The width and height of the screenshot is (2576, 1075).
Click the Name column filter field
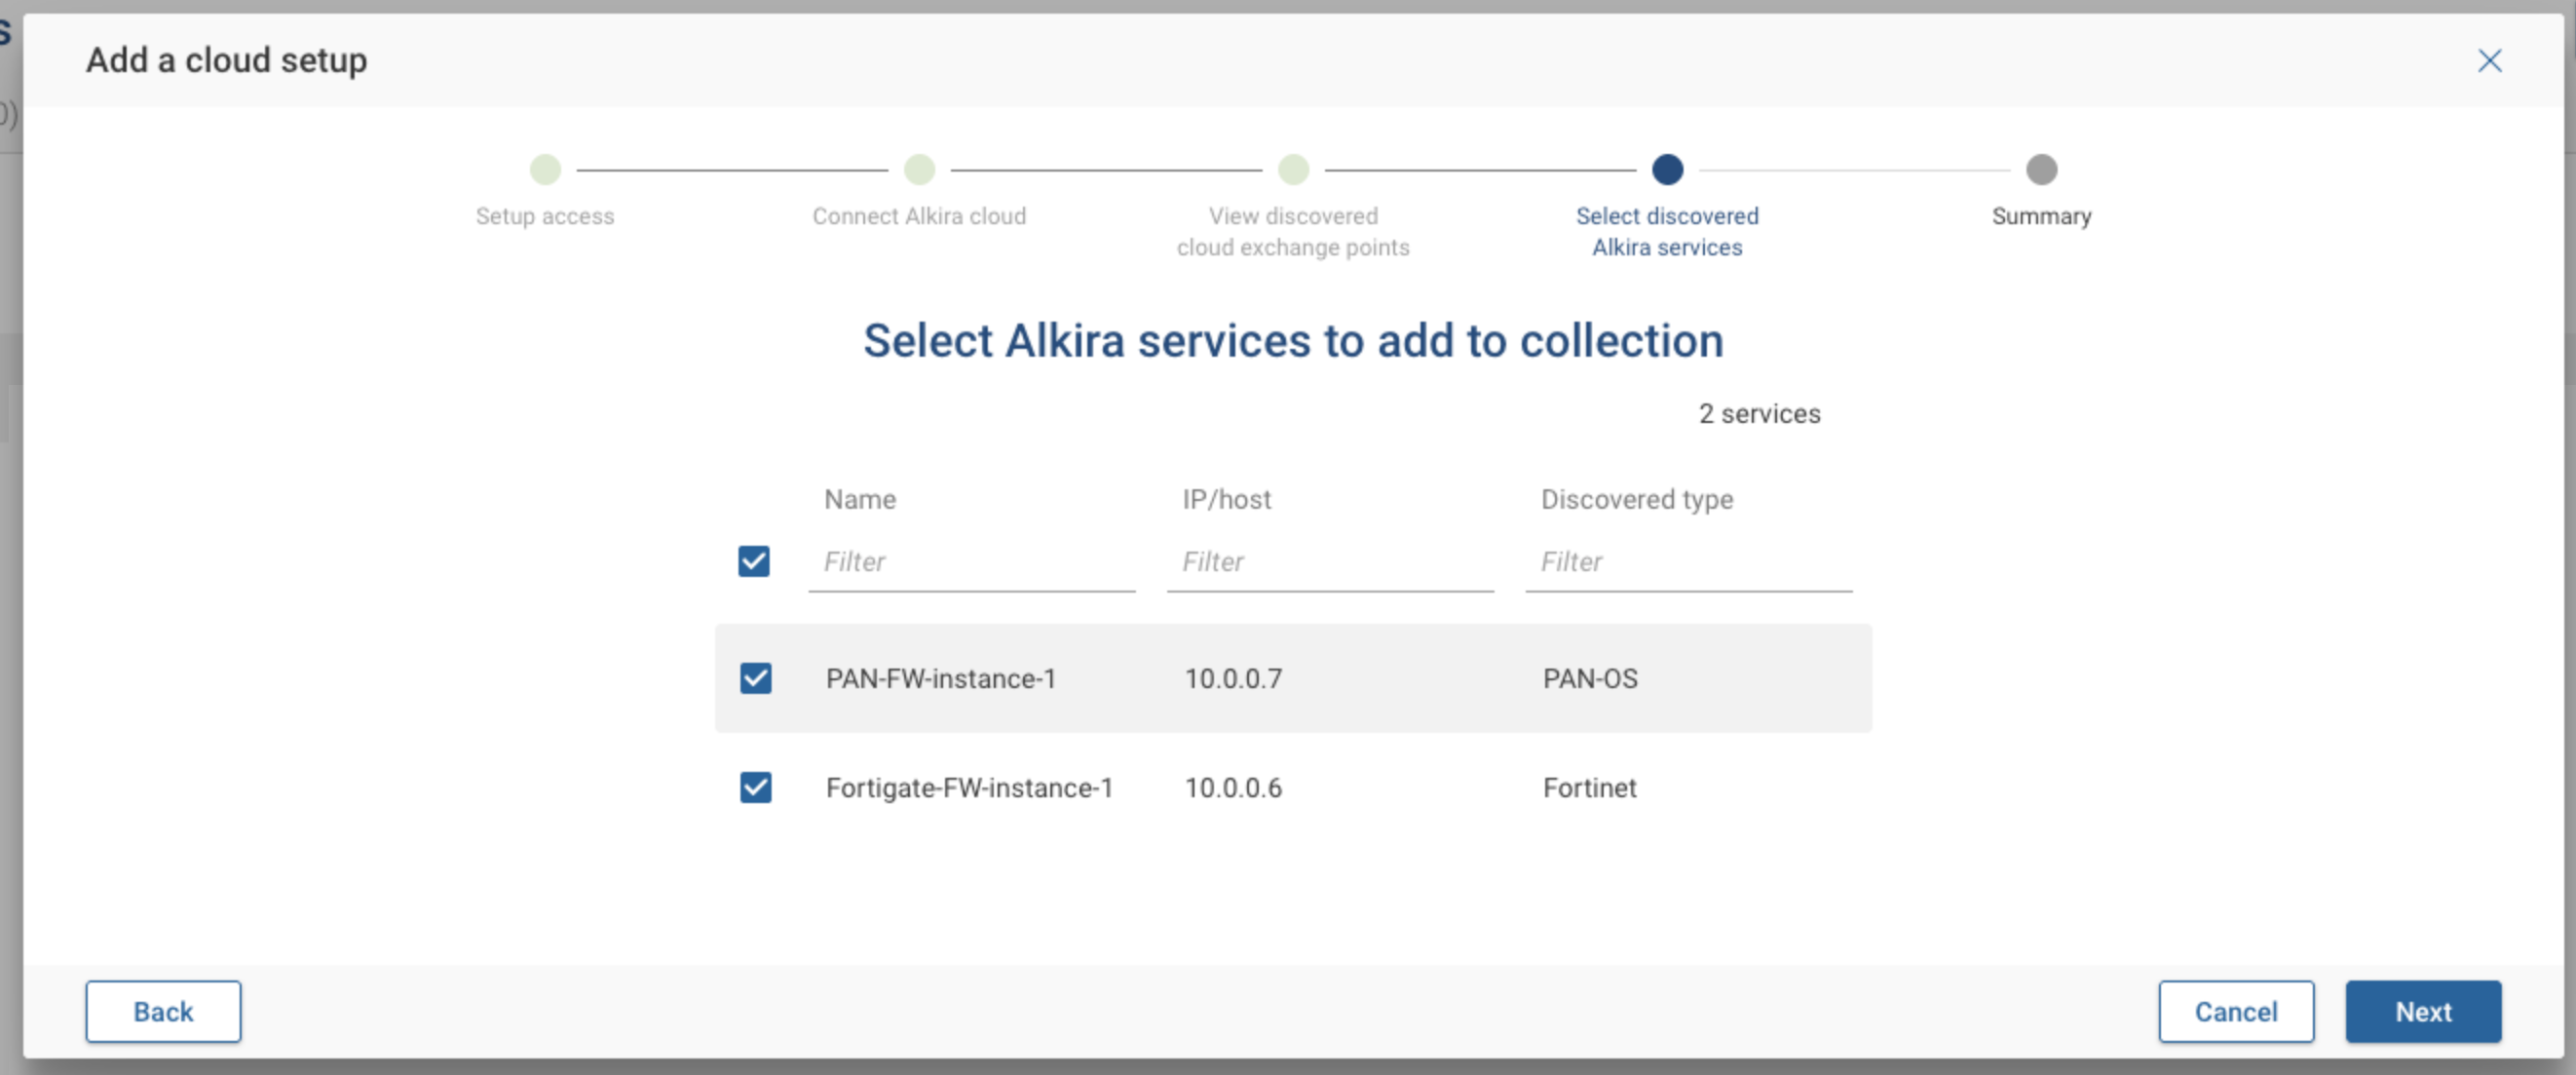[x=971, y=562]
